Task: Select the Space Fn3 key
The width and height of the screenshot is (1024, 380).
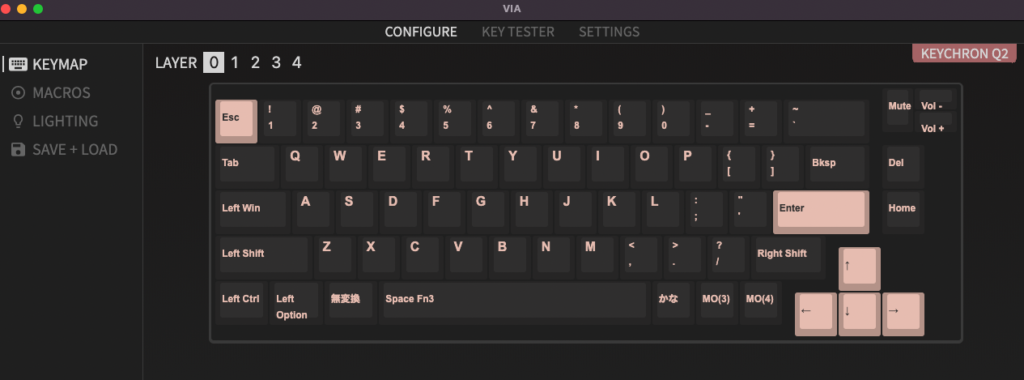Action: pos(515,302)
